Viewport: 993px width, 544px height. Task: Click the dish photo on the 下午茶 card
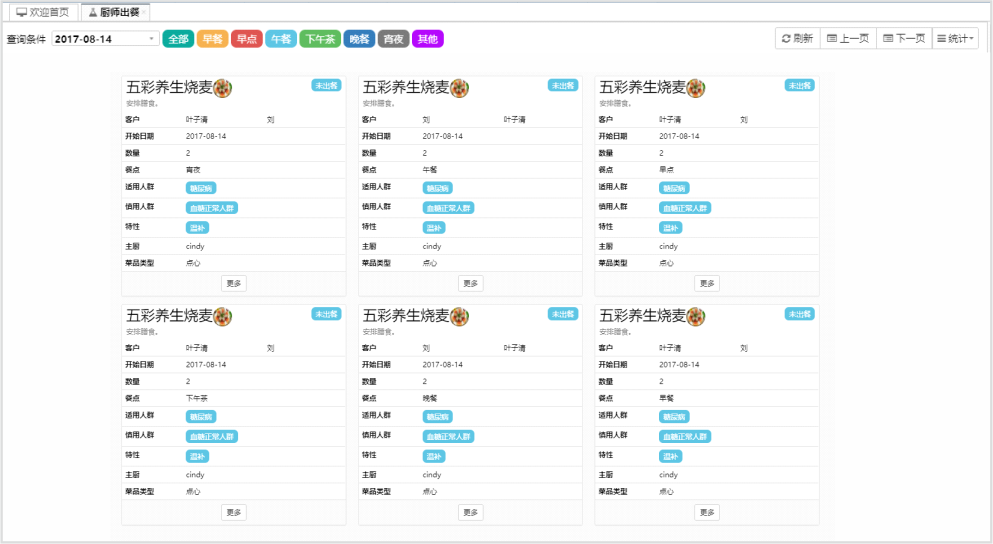(x=223, y=316)
